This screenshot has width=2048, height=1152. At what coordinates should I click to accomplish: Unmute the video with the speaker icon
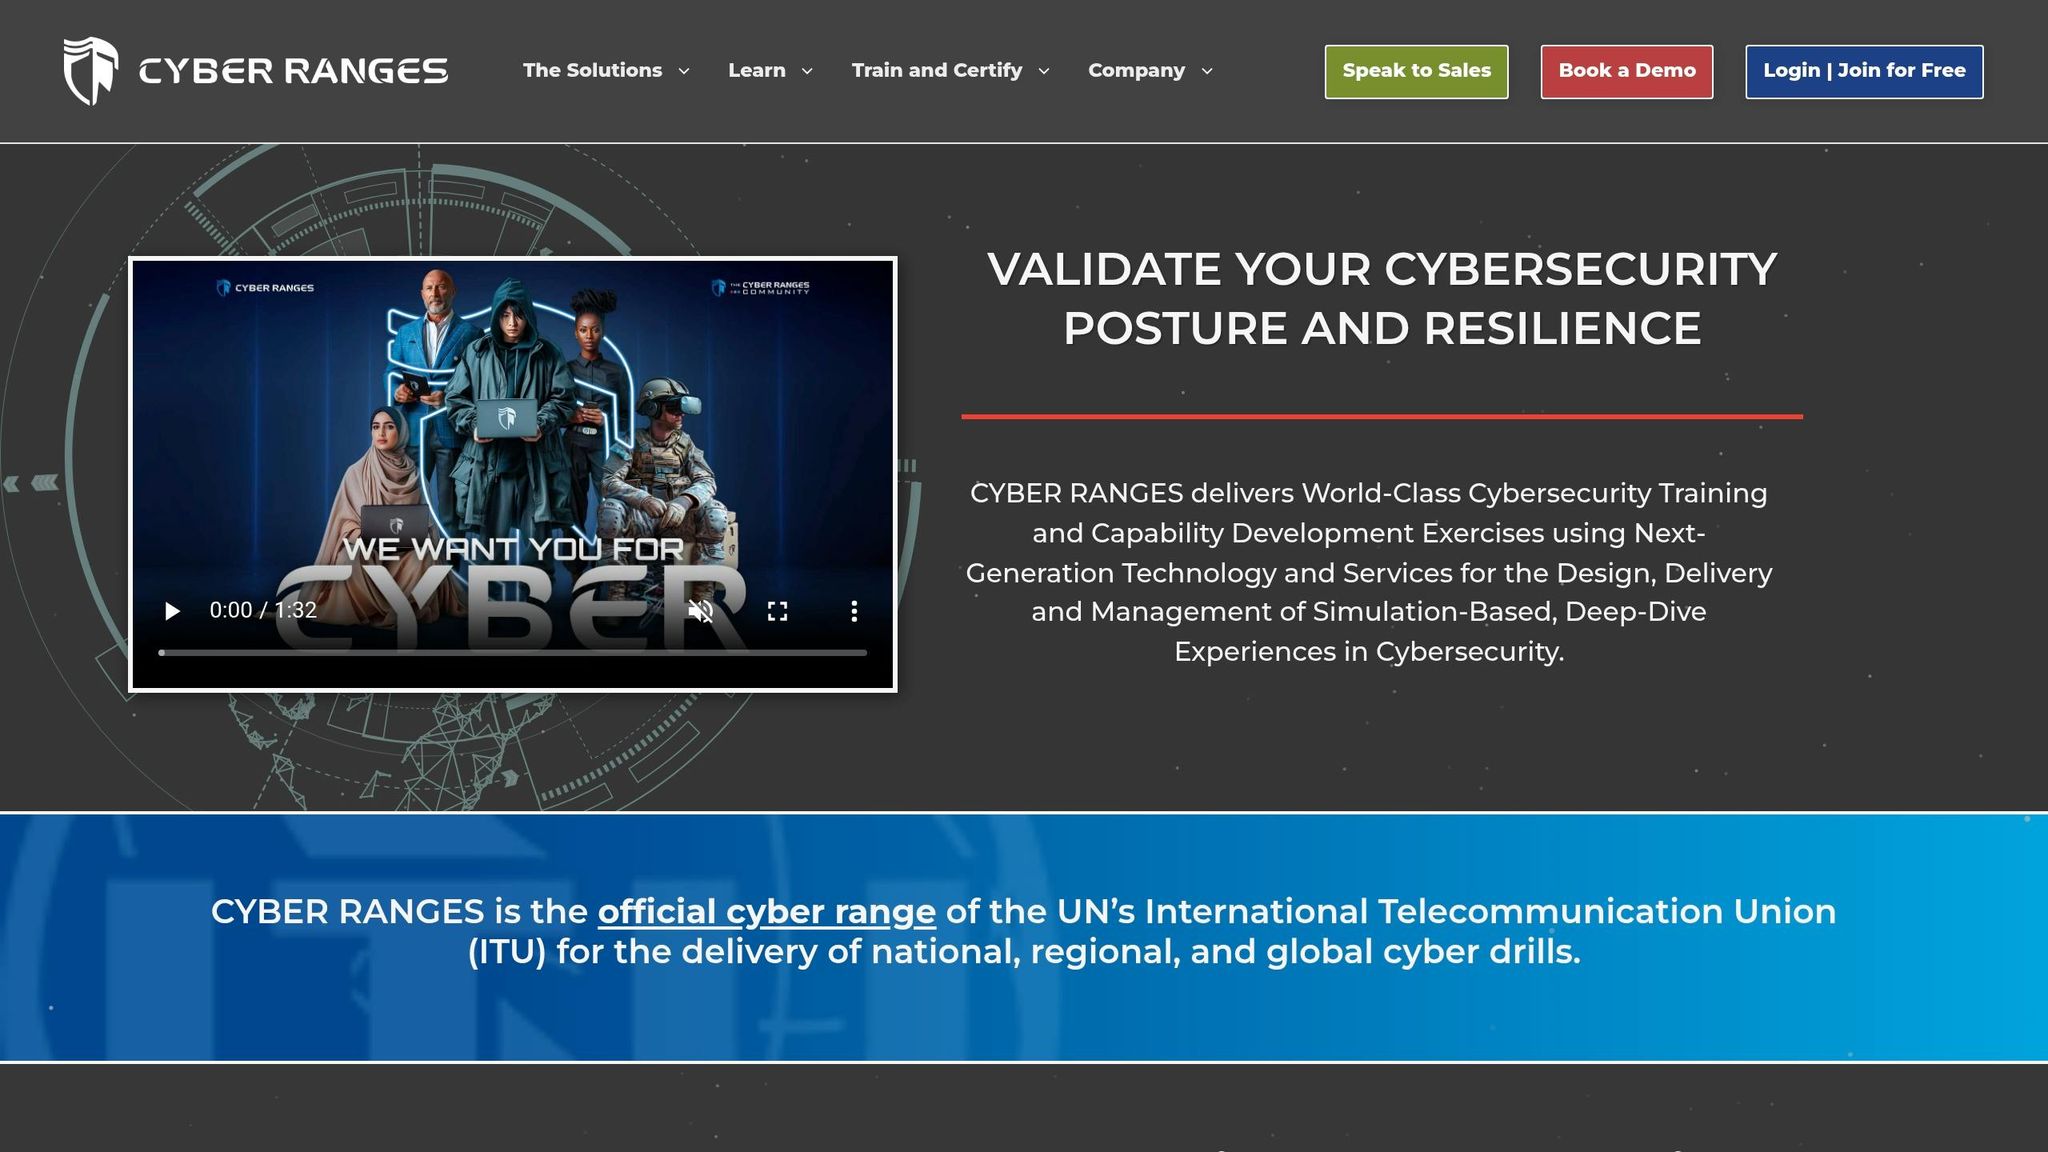click(700, 611)
